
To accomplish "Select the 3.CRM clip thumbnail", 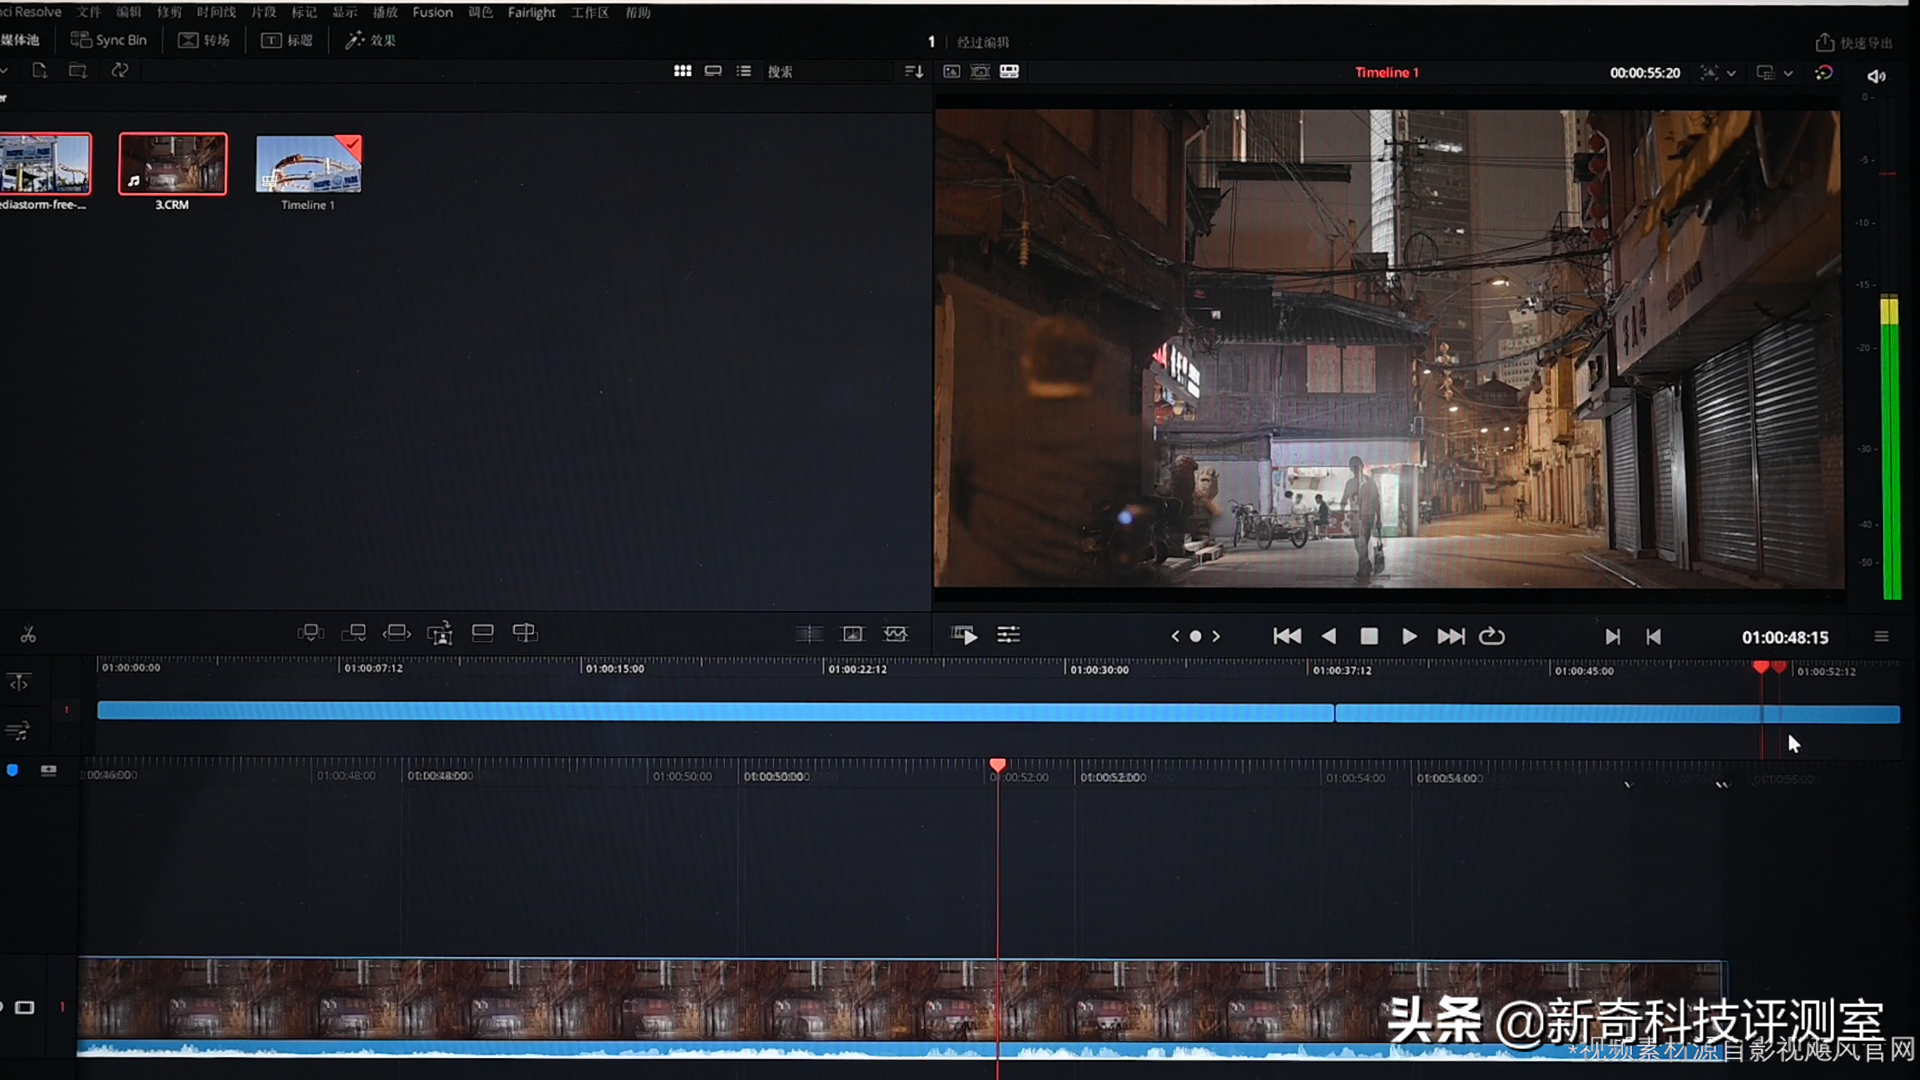I will [x=172, y=164].
